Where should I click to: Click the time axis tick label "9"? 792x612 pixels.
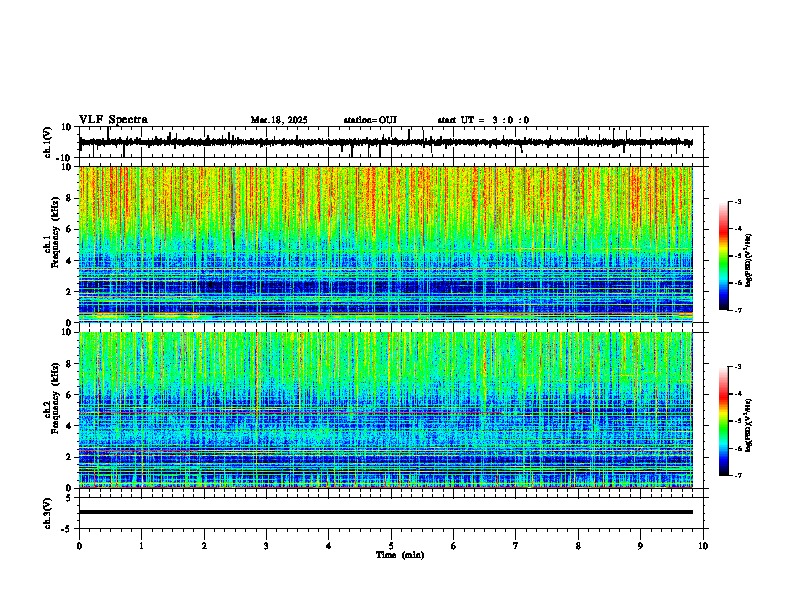click(640, 546)
